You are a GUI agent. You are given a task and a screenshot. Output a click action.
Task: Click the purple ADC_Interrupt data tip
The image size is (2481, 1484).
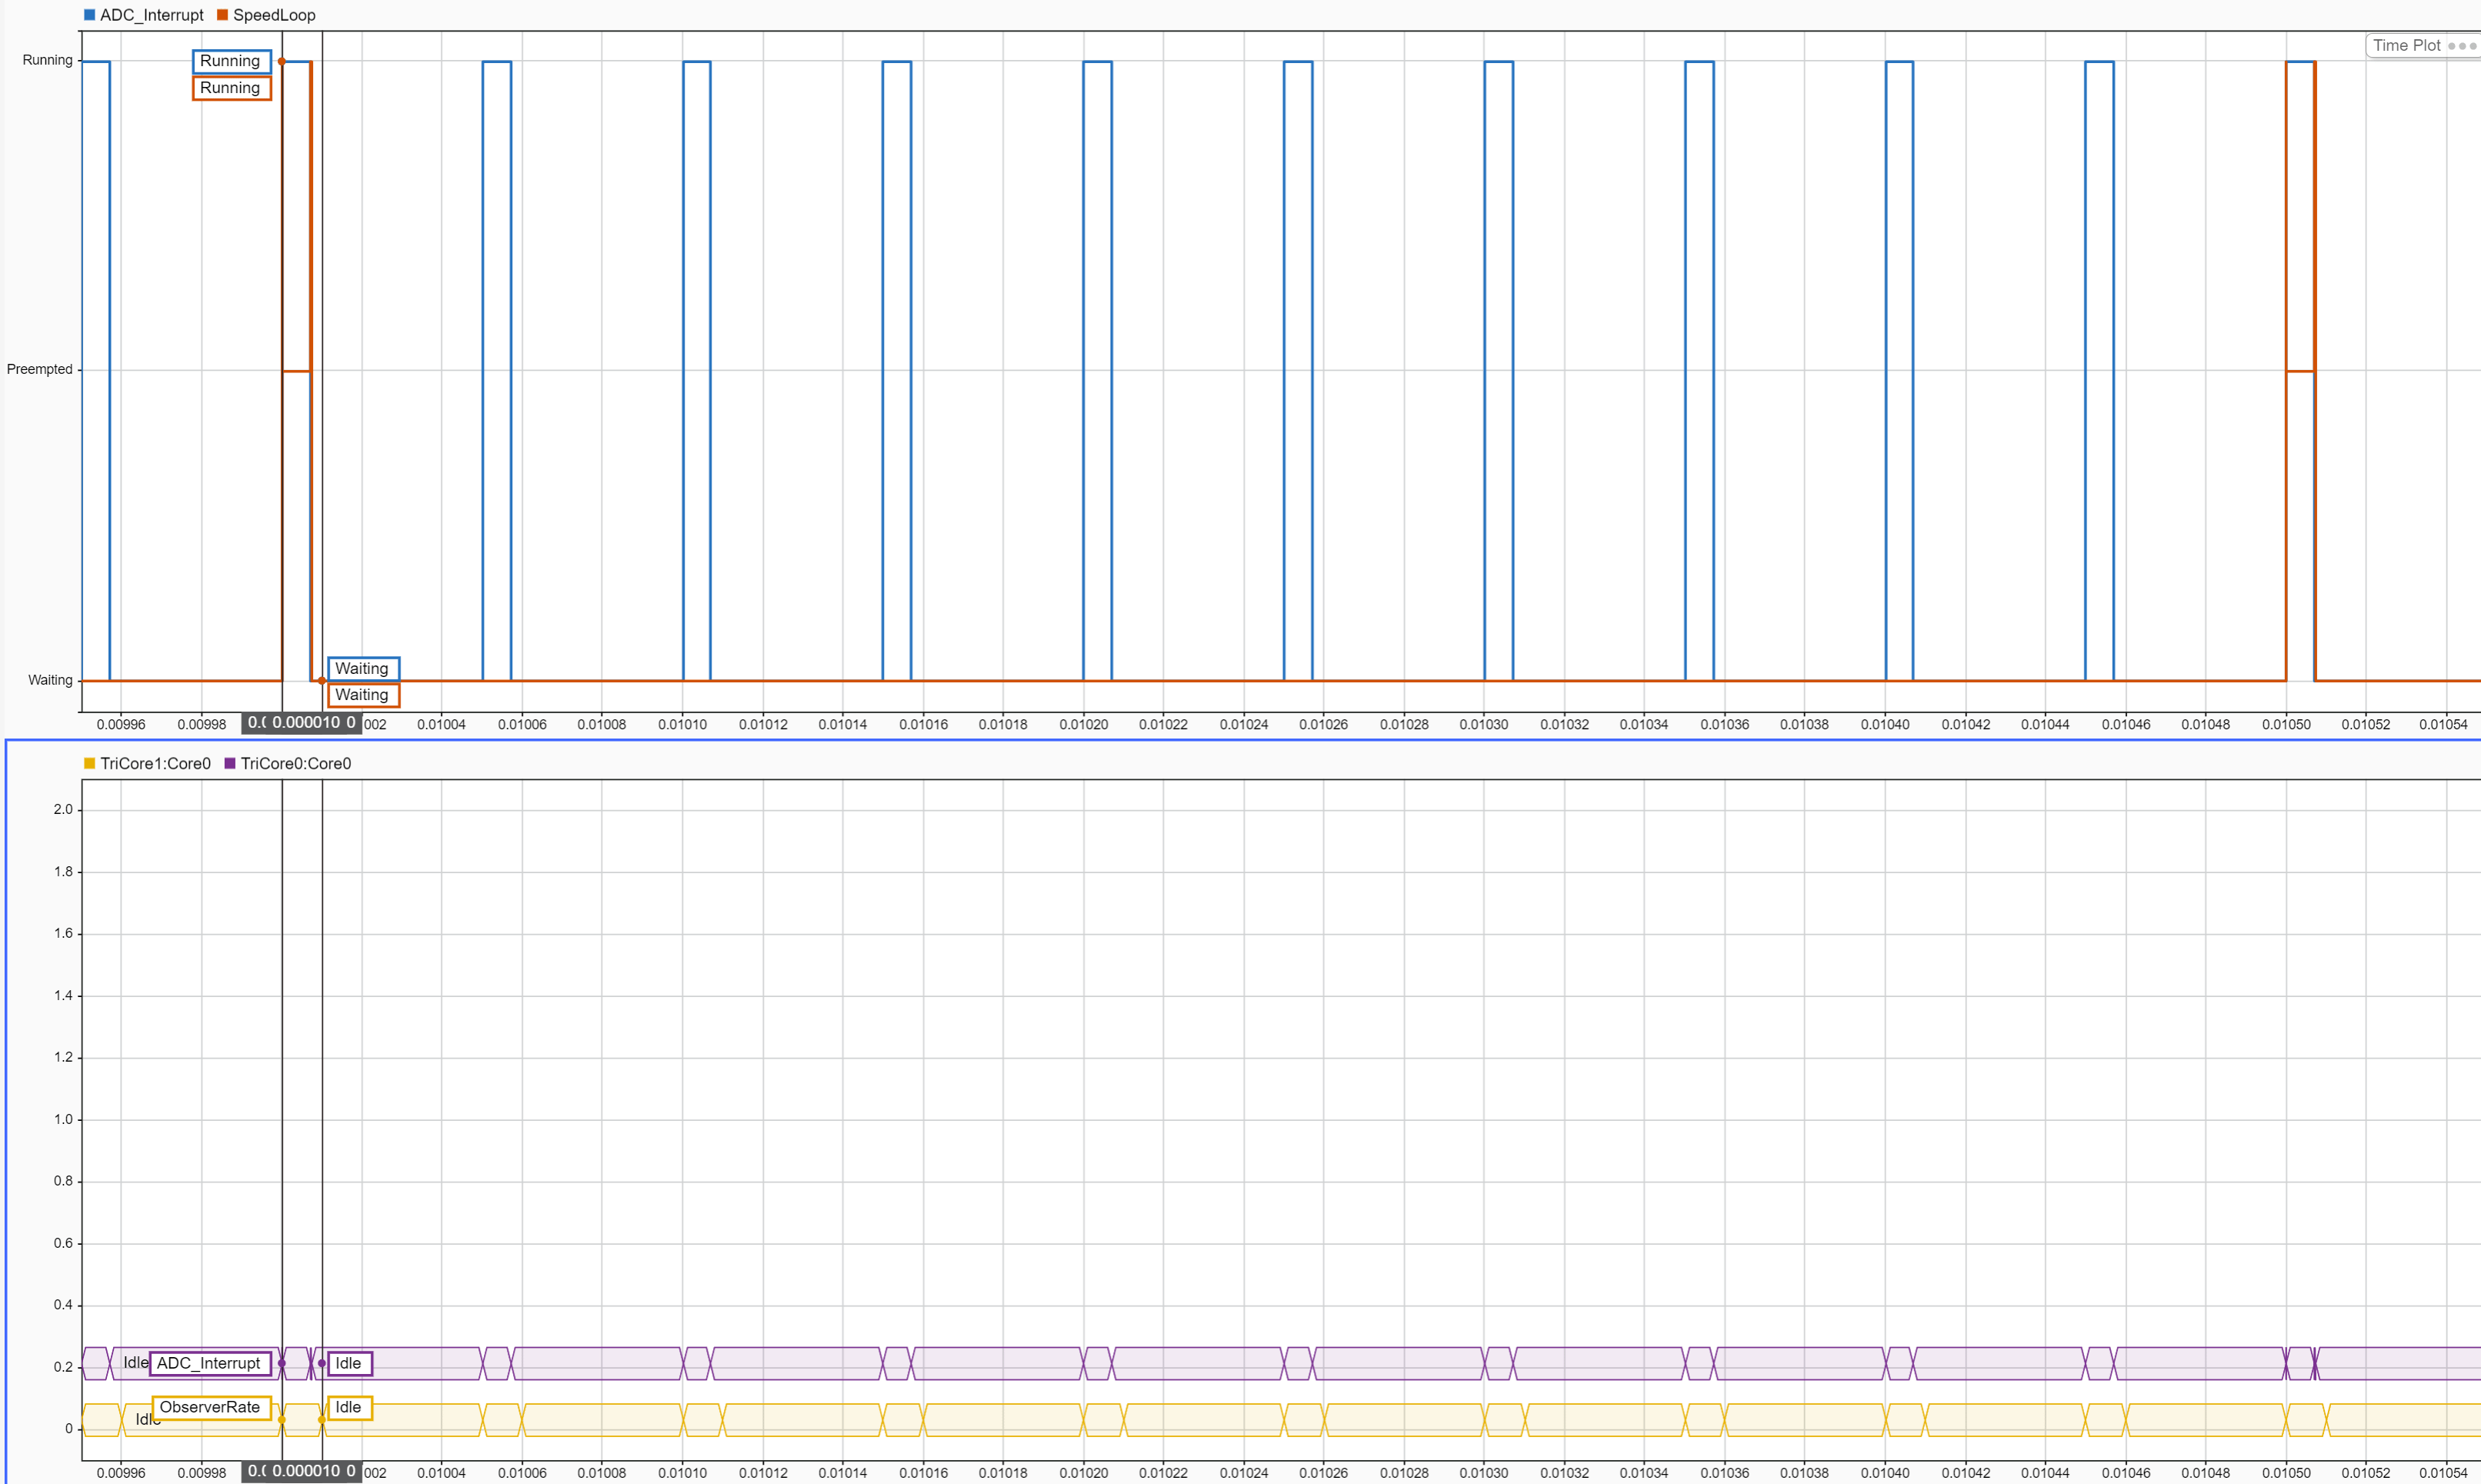(x=210, y=1363)
